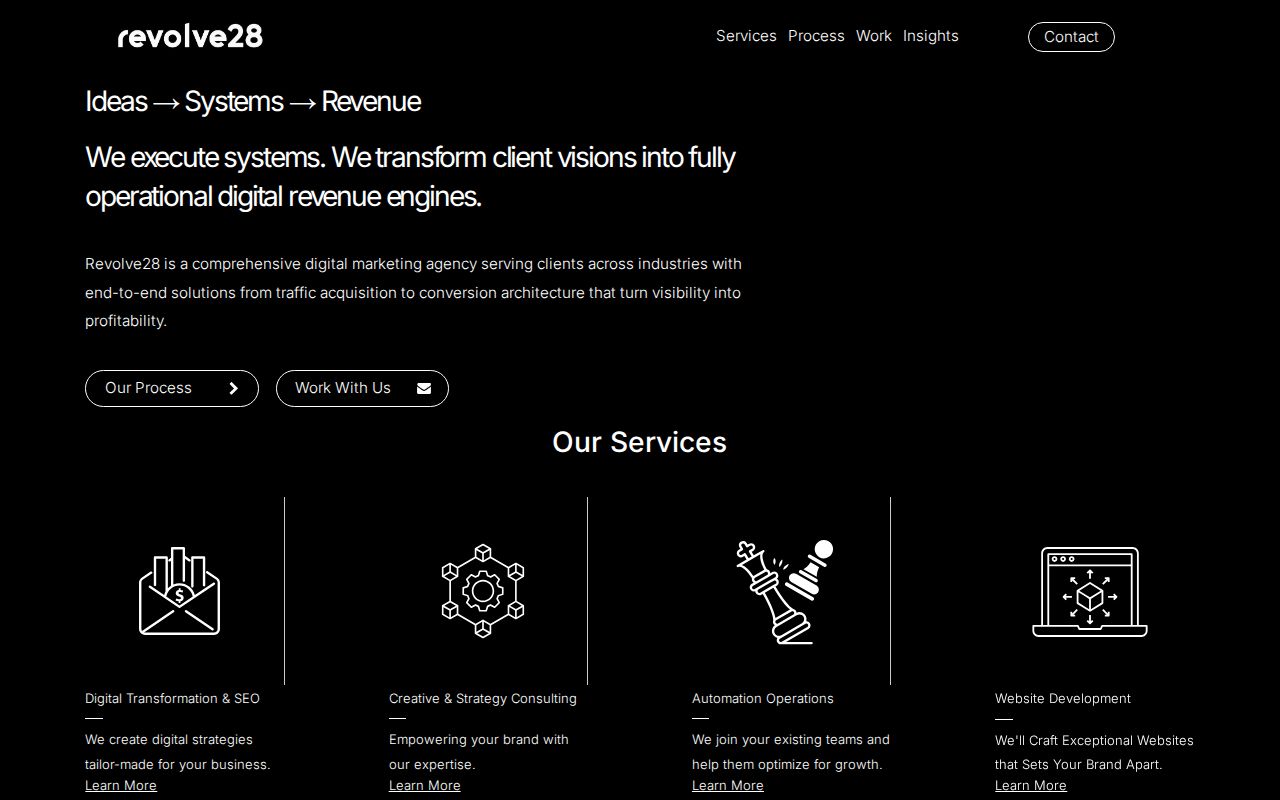Viewport: 1280px width, 800px height.
Task: Click the Automation Operations title
Action: pos(763,699)
